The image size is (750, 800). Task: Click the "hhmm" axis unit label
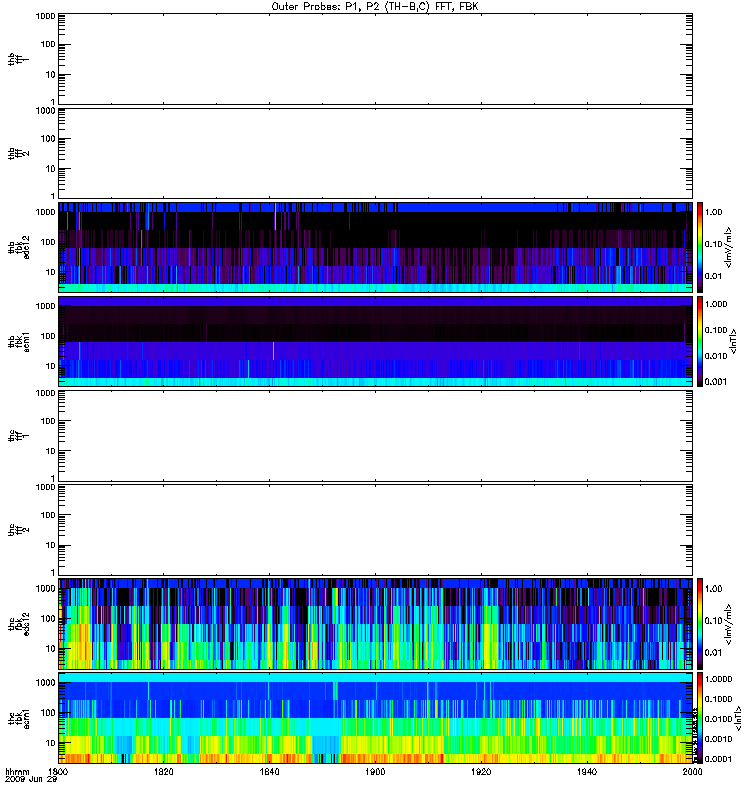click(x=17, y=772)
